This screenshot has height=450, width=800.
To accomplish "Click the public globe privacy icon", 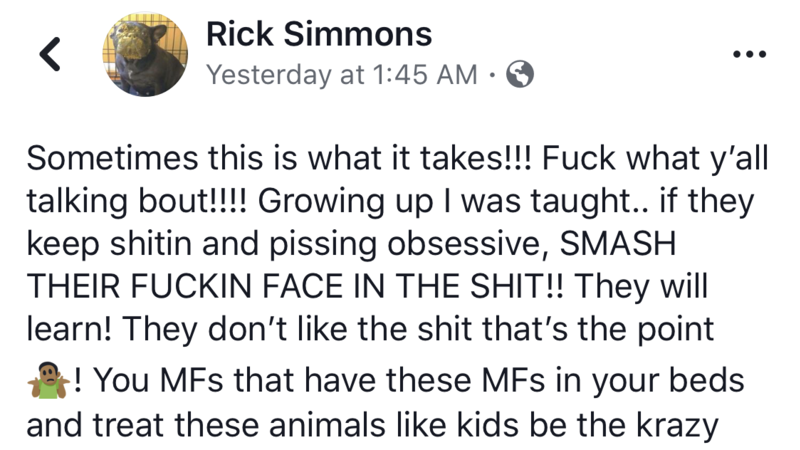I will click(520, 76).
